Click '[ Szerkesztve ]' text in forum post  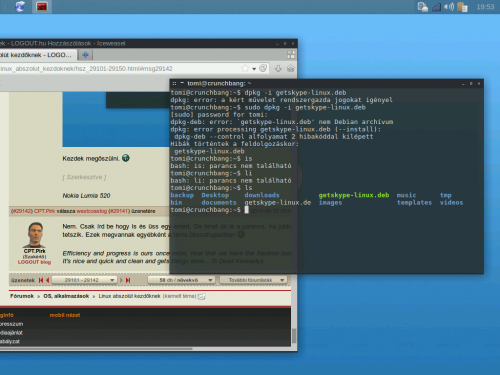tap(84, 177)
